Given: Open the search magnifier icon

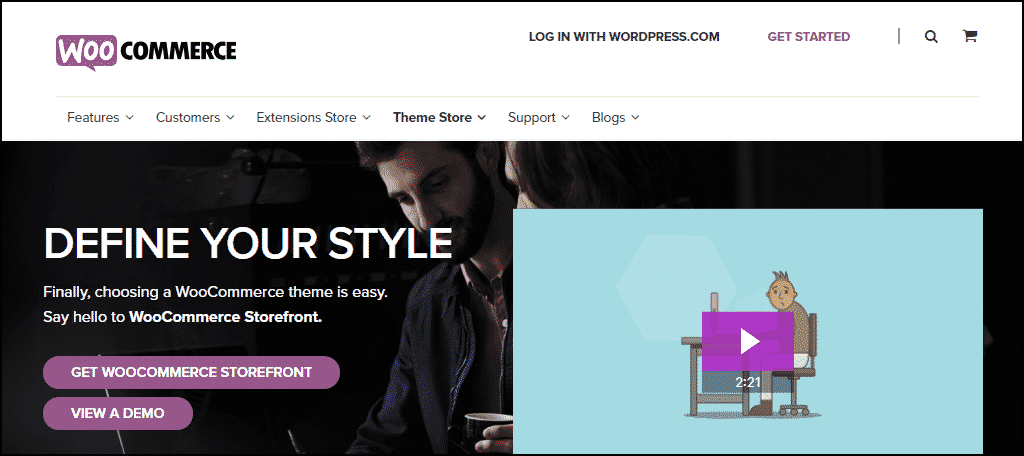Looking at the screenshot, I should [931, 37].
